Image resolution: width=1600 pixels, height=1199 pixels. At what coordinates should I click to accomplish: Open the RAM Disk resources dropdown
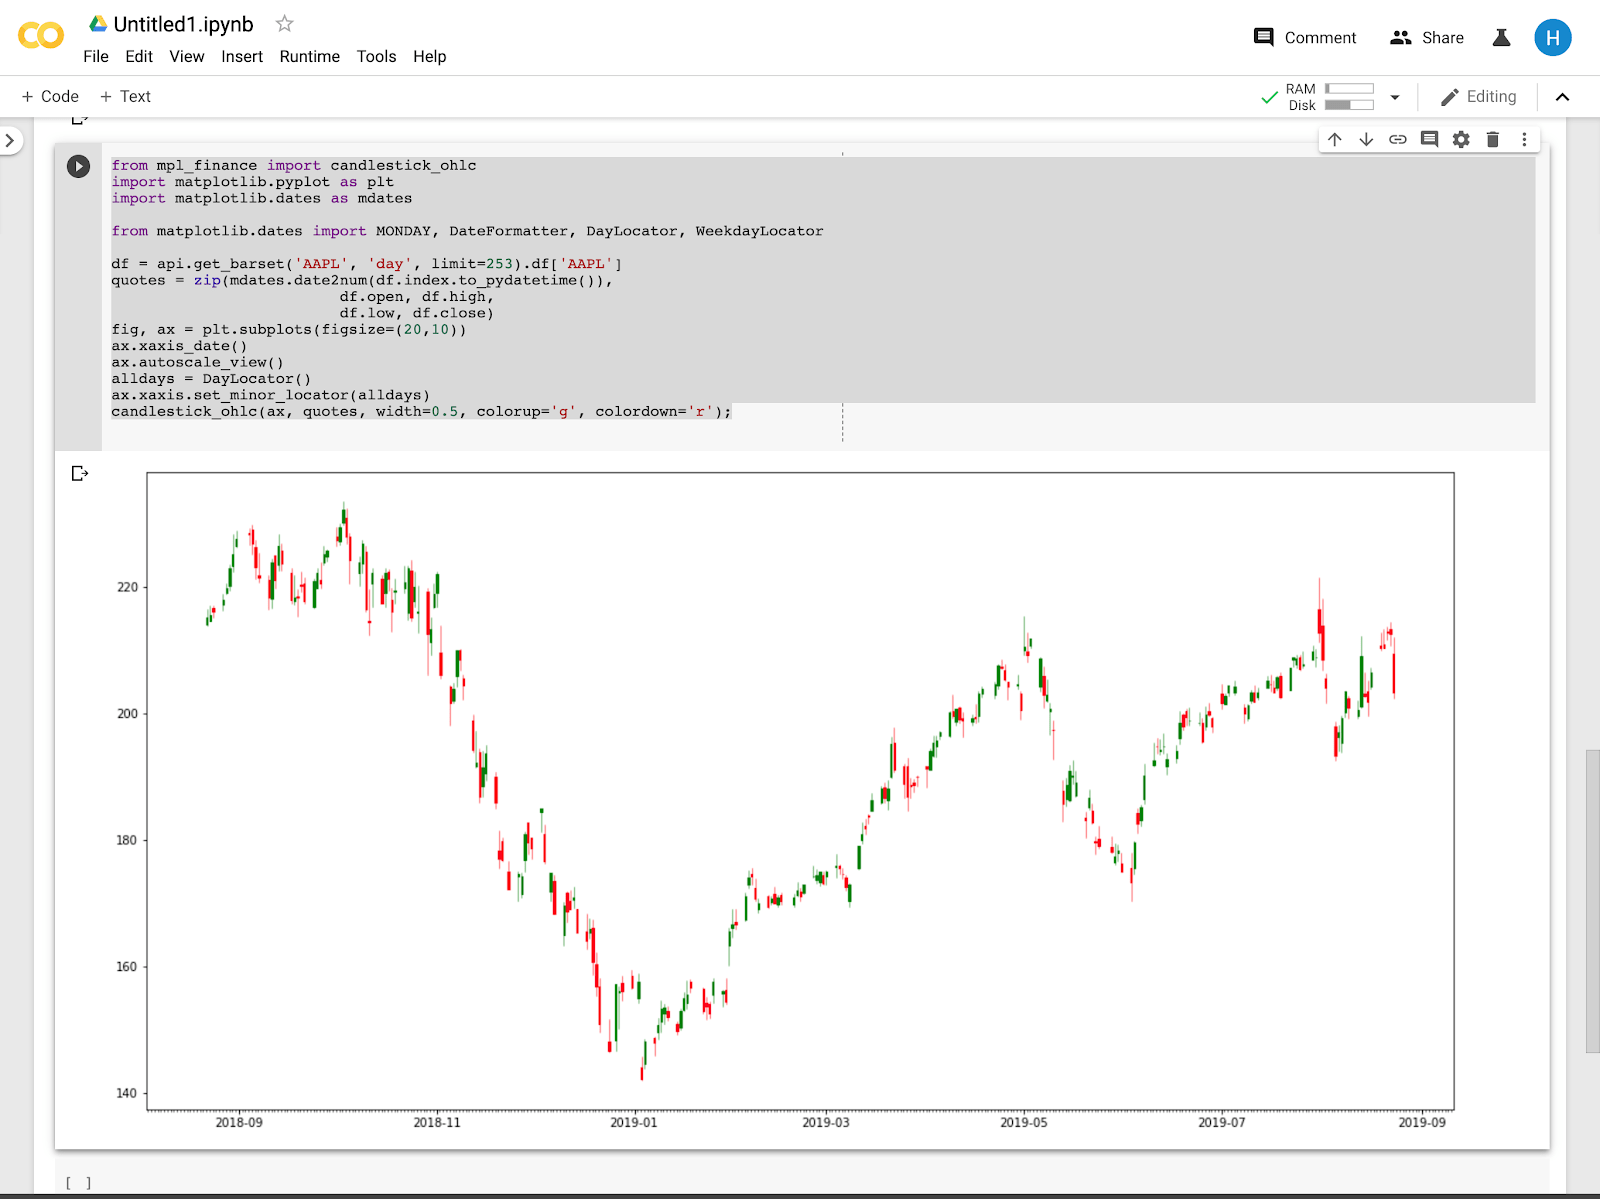pos(1395,97)
